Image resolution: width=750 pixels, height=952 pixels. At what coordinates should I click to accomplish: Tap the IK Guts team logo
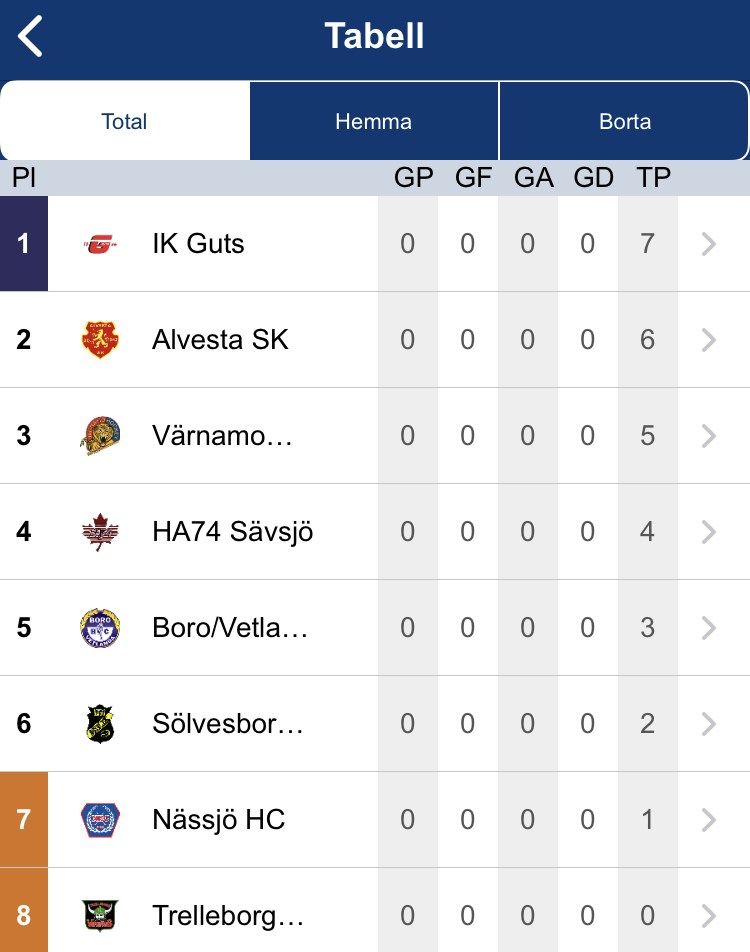[x=100, y=243]
